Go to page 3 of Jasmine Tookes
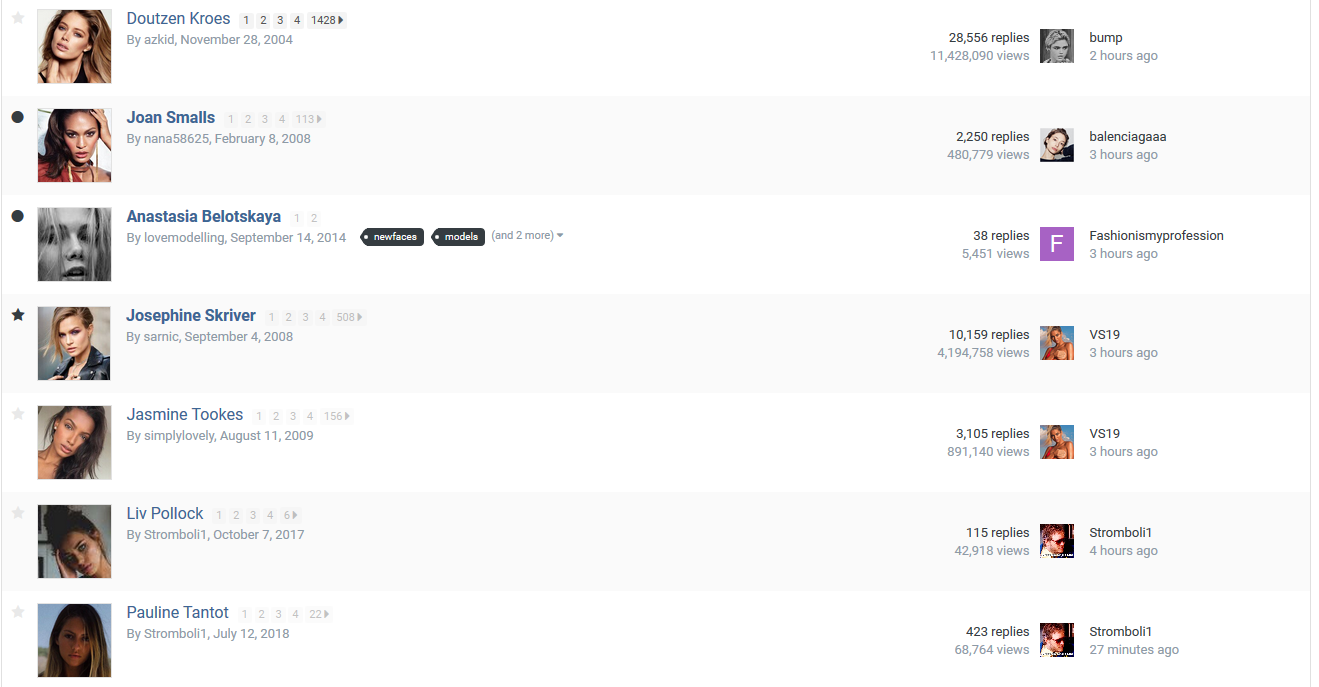Viewport: 1319px width, 687px height. click(293, 416)
